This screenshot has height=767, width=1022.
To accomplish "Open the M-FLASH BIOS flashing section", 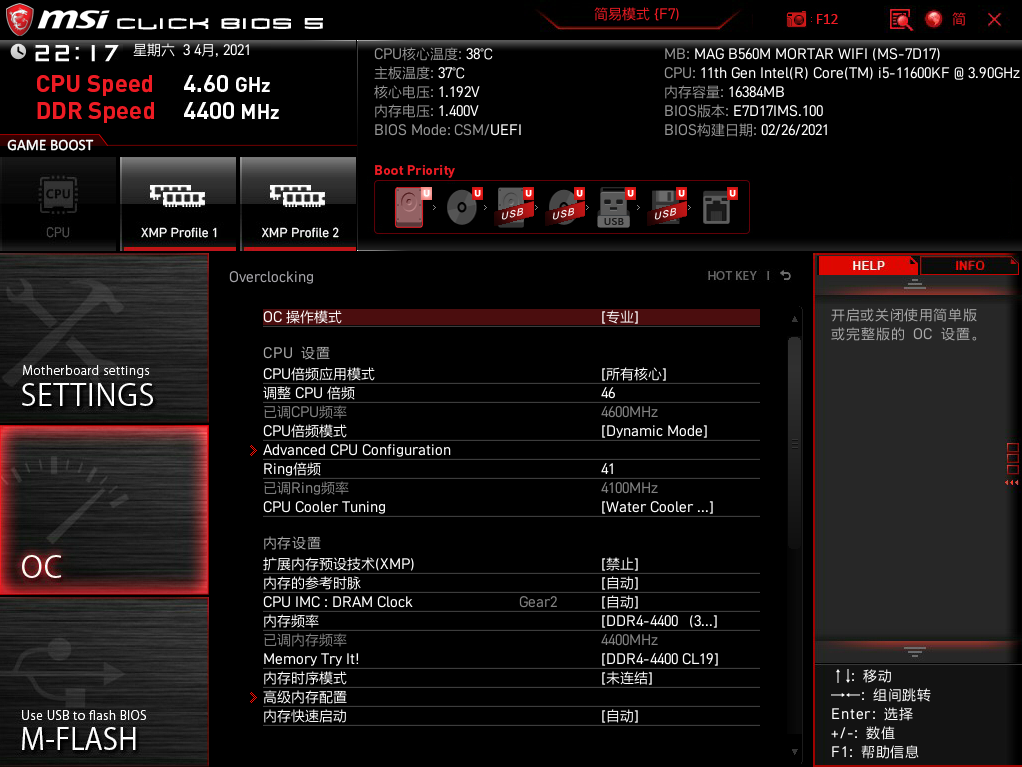I will (x=104, y=682).
